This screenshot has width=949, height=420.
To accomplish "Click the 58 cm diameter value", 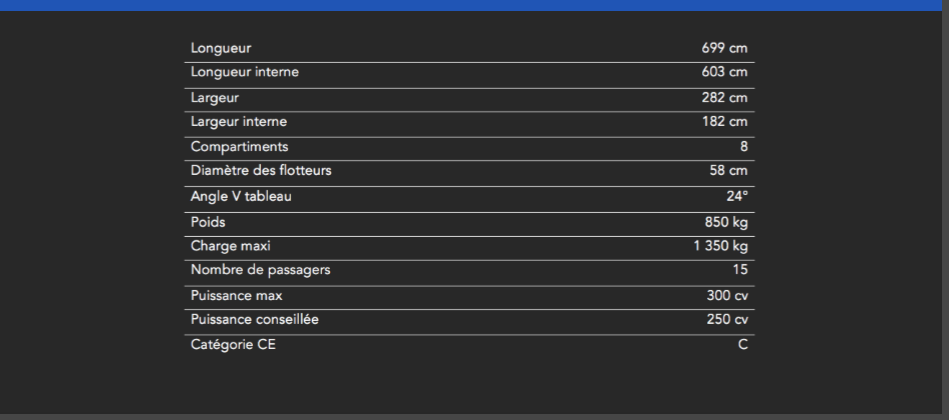I will click(728, 171).
